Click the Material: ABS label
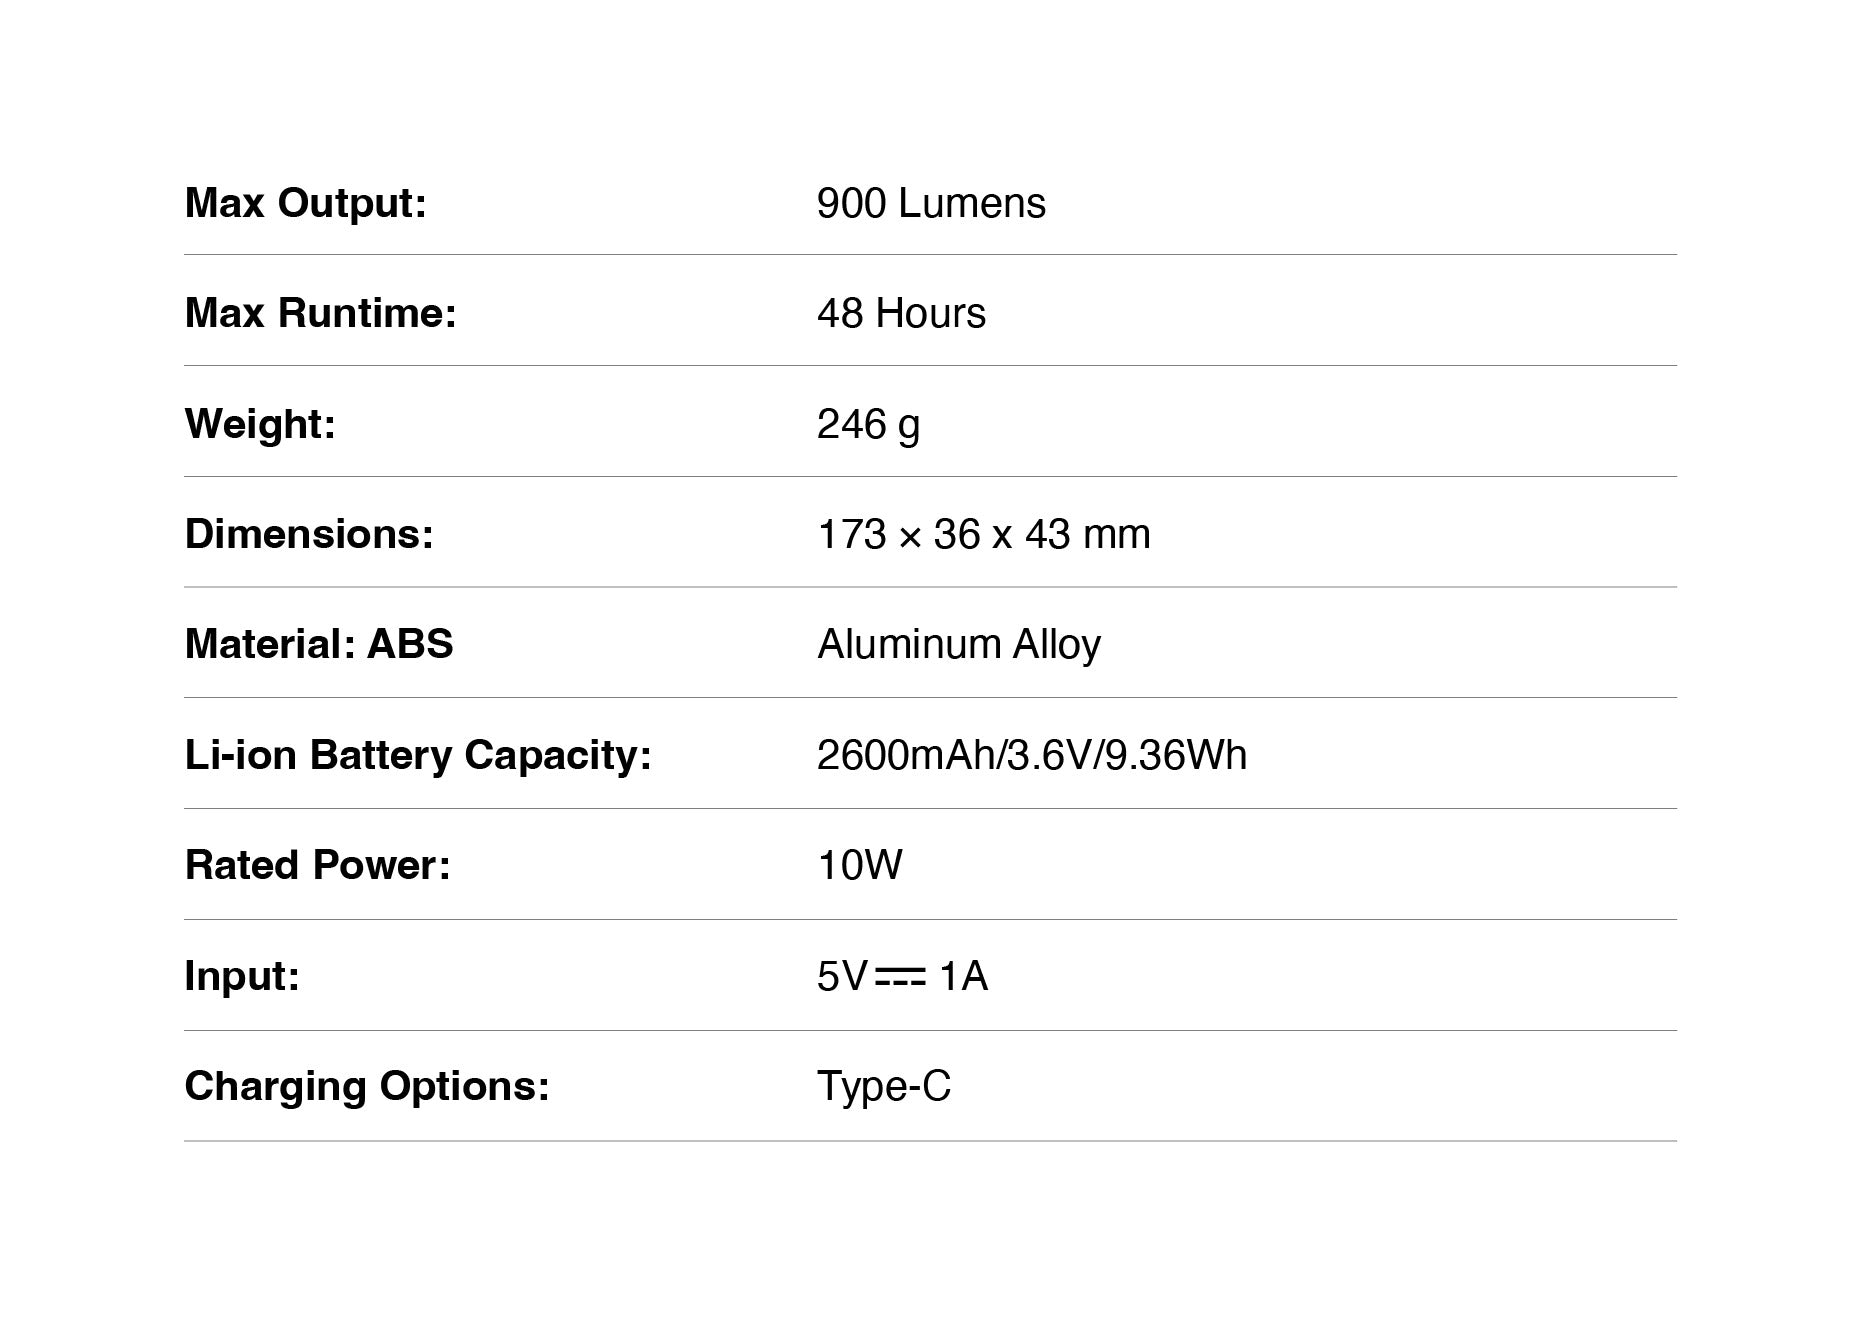The width and height of the screenshot is (1864, 1325). pos(319,644)
